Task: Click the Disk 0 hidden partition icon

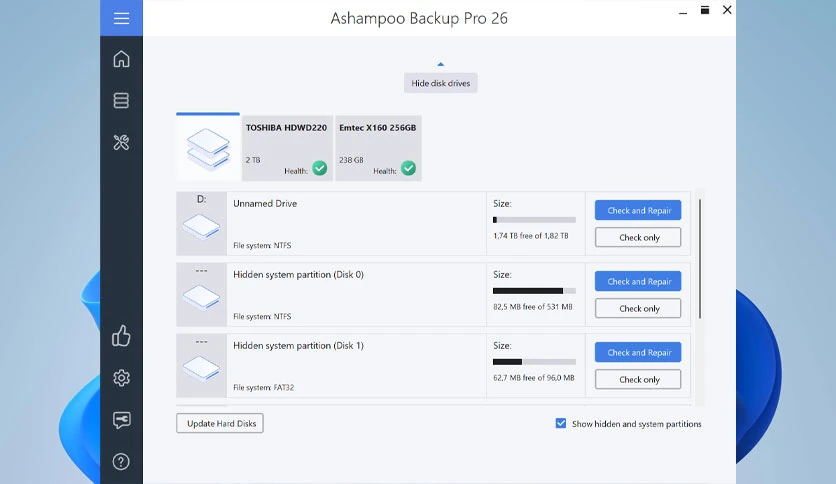Action: 201,297
